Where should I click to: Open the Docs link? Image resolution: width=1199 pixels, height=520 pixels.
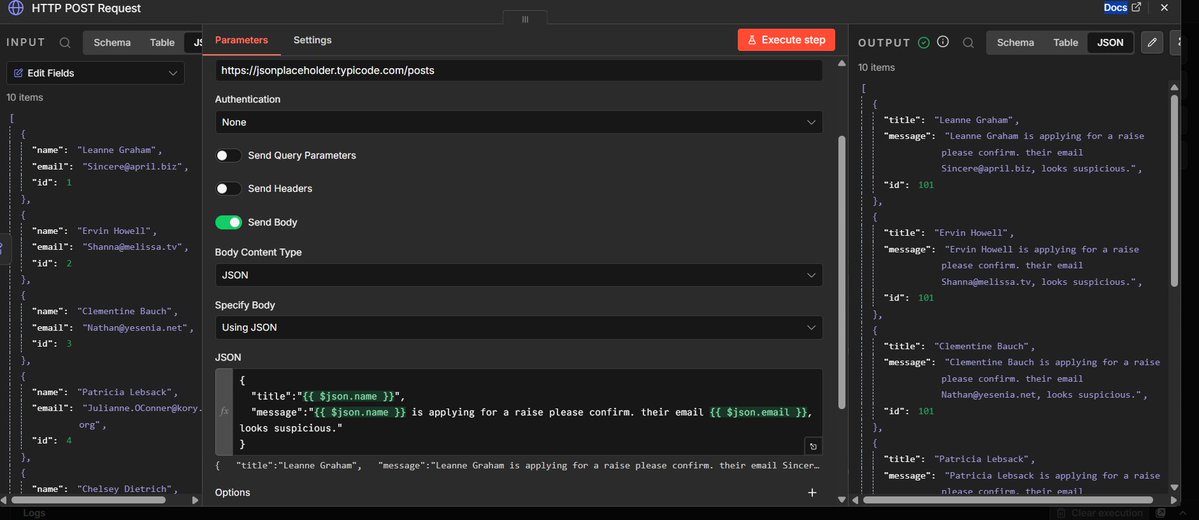click(1116, 8)
